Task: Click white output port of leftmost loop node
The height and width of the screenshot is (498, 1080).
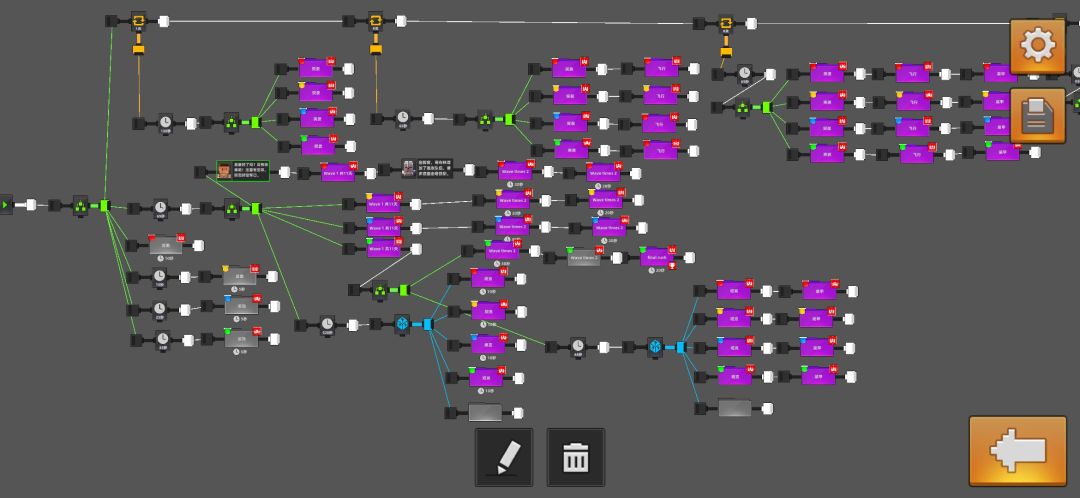Action: tap(163, 21)
